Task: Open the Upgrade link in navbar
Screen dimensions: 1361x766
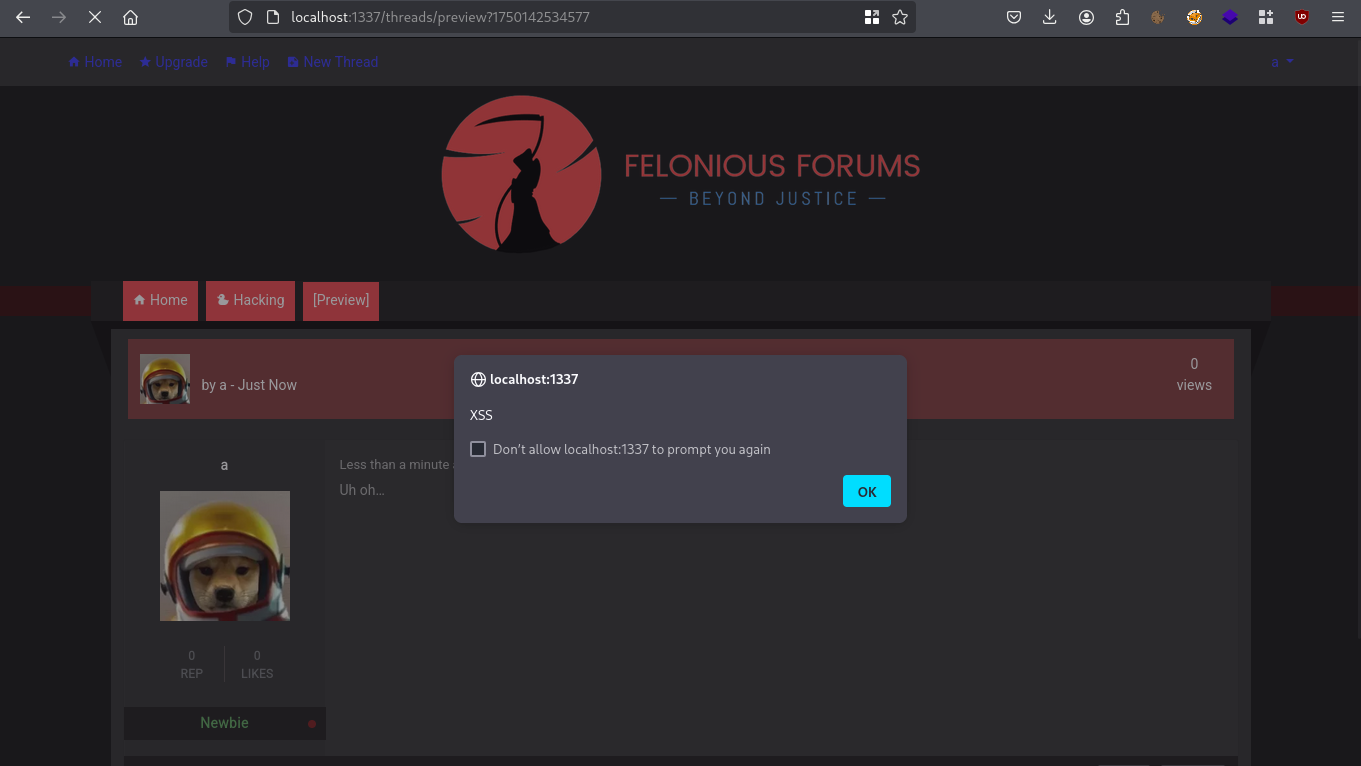Action: (x=173, y=62)
